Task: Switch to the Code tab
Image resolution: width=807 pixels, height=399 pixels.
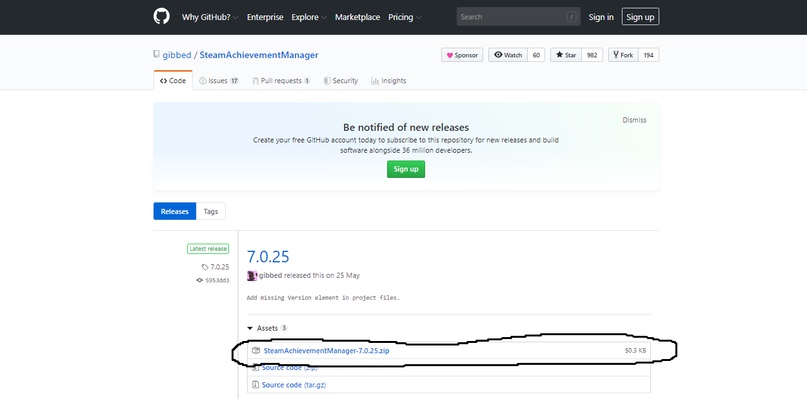Action: 173,81
